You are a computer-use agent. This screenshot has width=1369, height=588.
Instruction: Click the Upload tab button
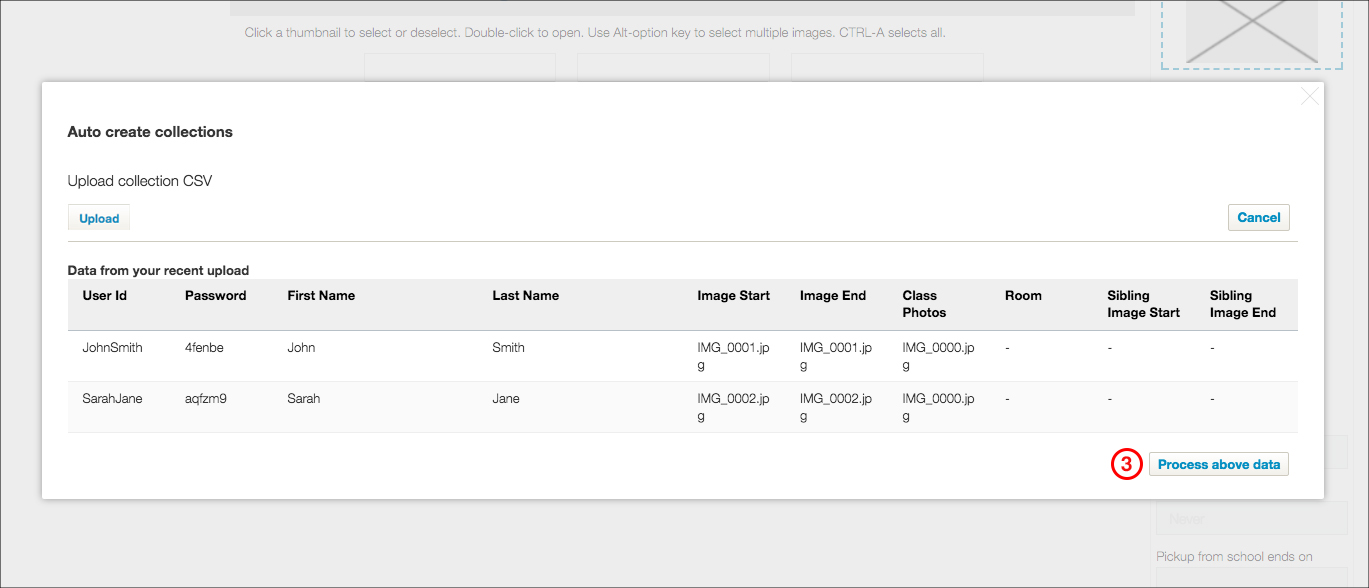tap(99, 218)
